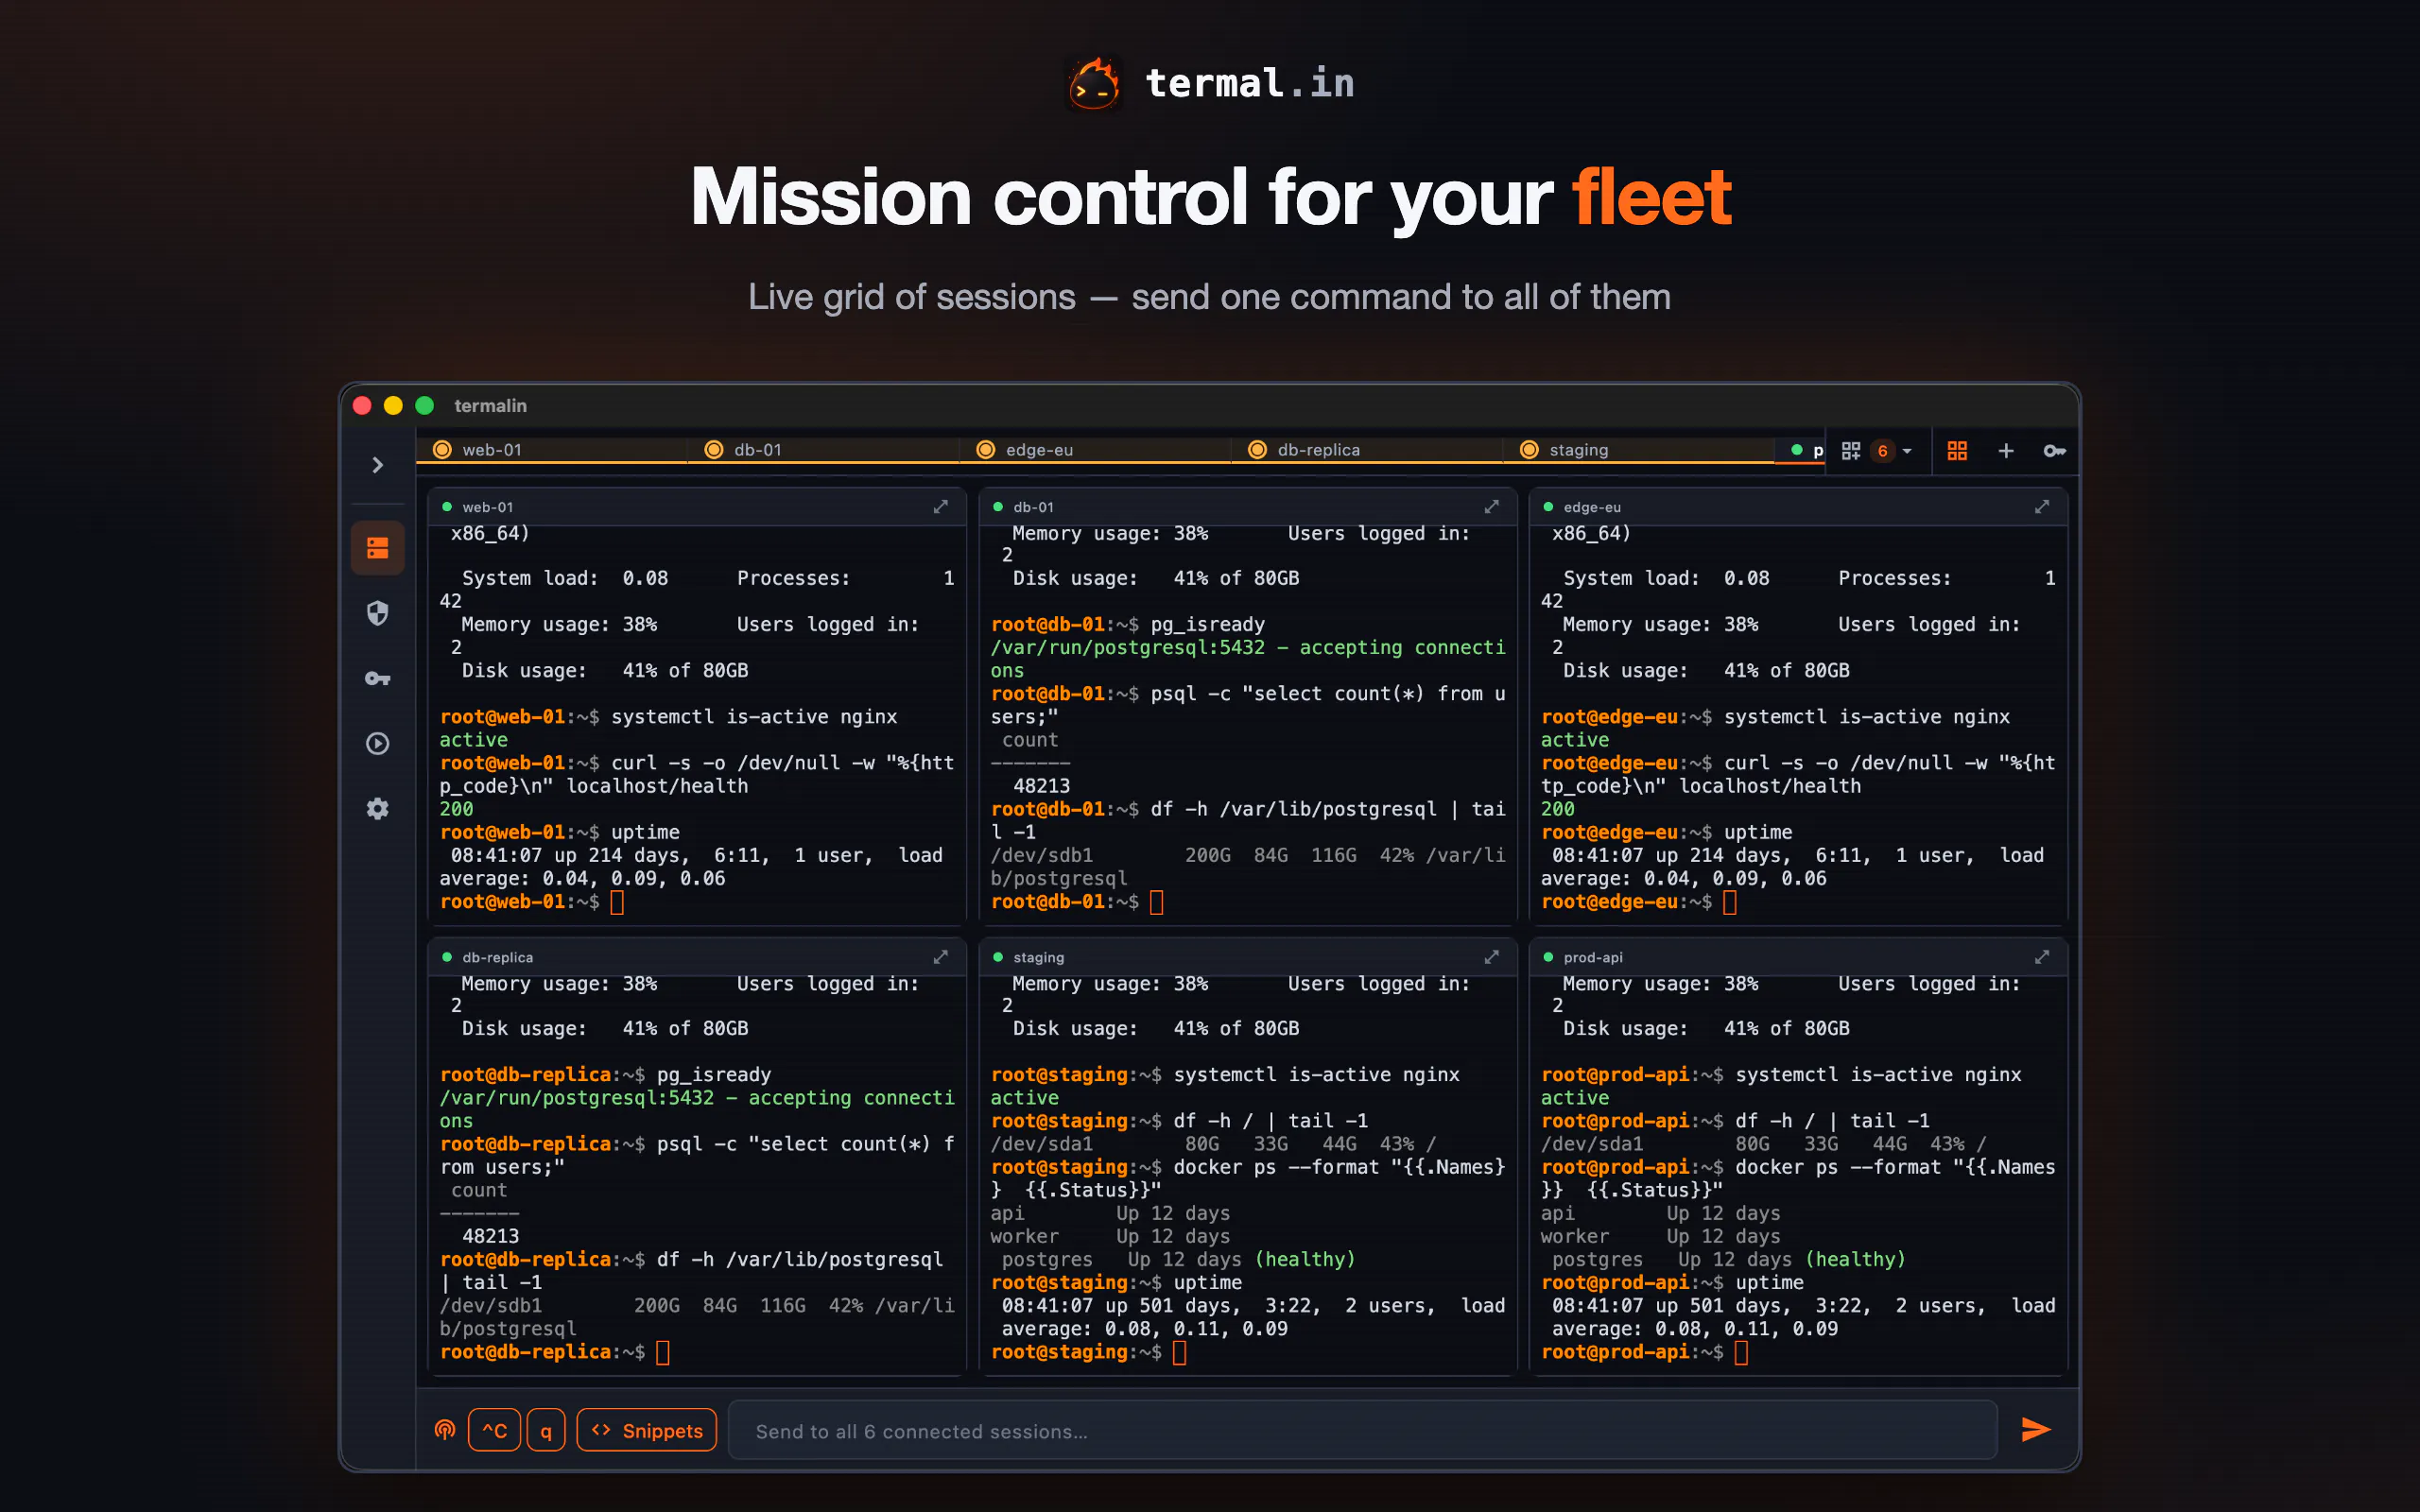Open Settings gear in the sidebar
Viewport: 2420px width, 1512px height.
377,809
